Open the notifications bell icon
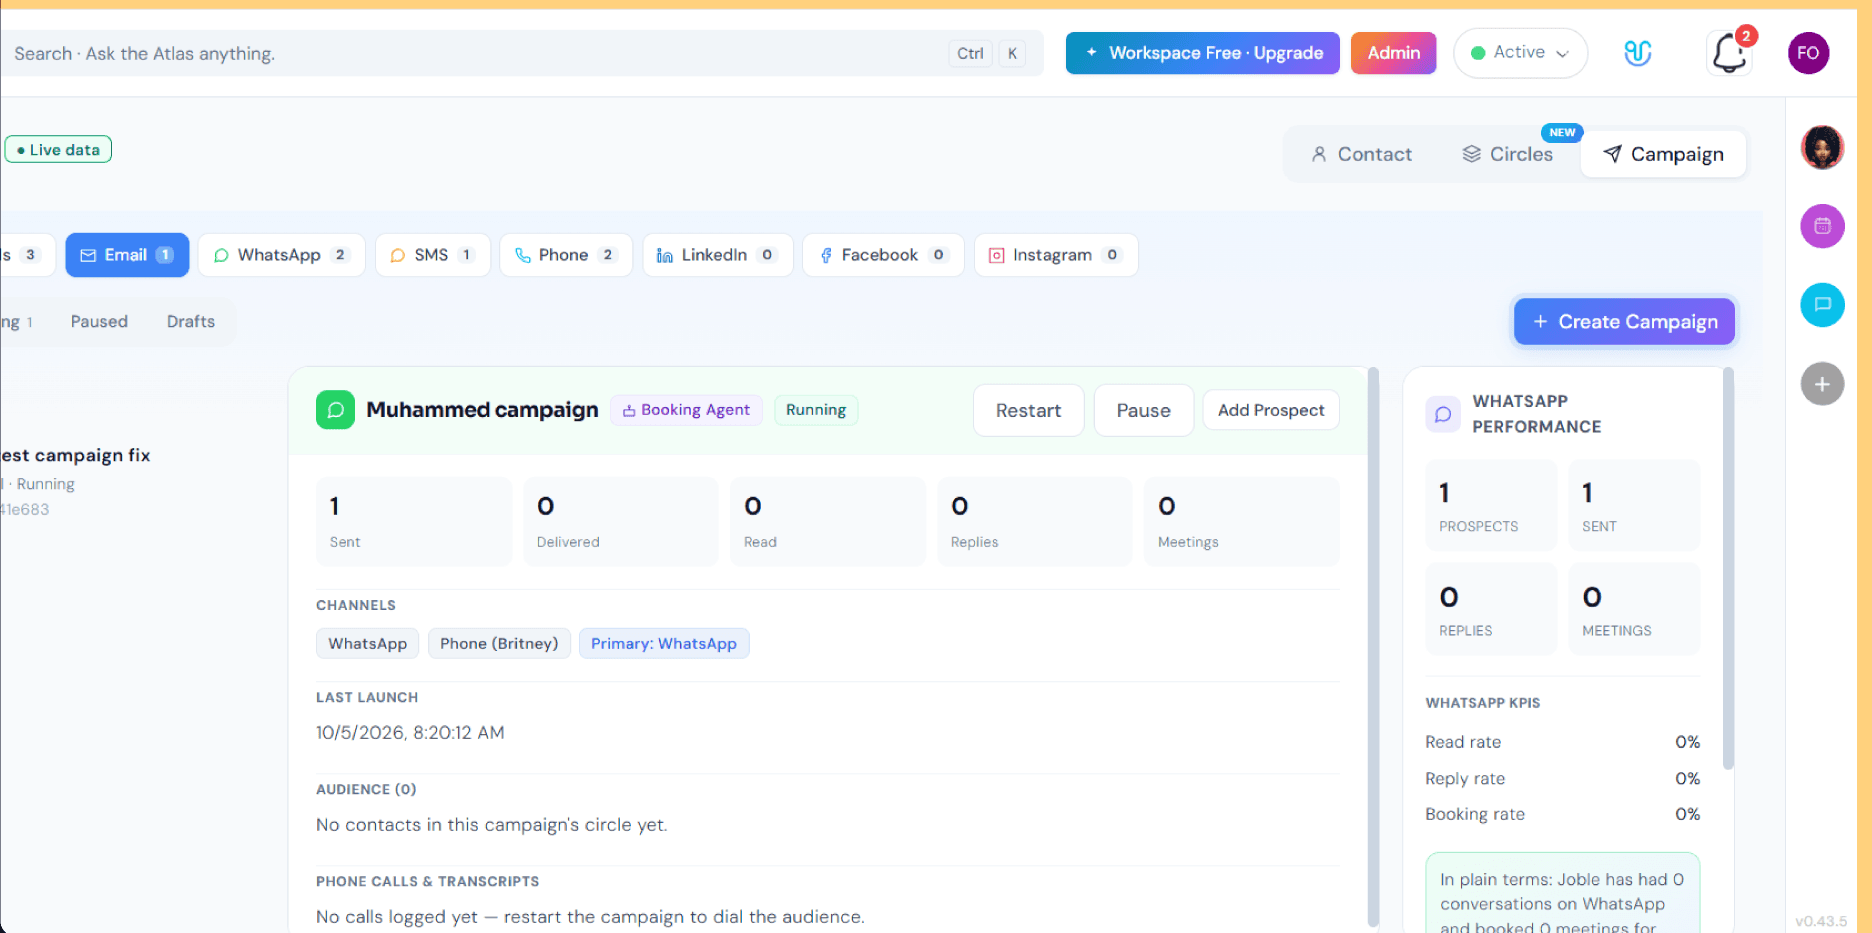Image resolution: width=1872 pixels, height=933 pixels. pyautogui.click(x=1729, y=53)
